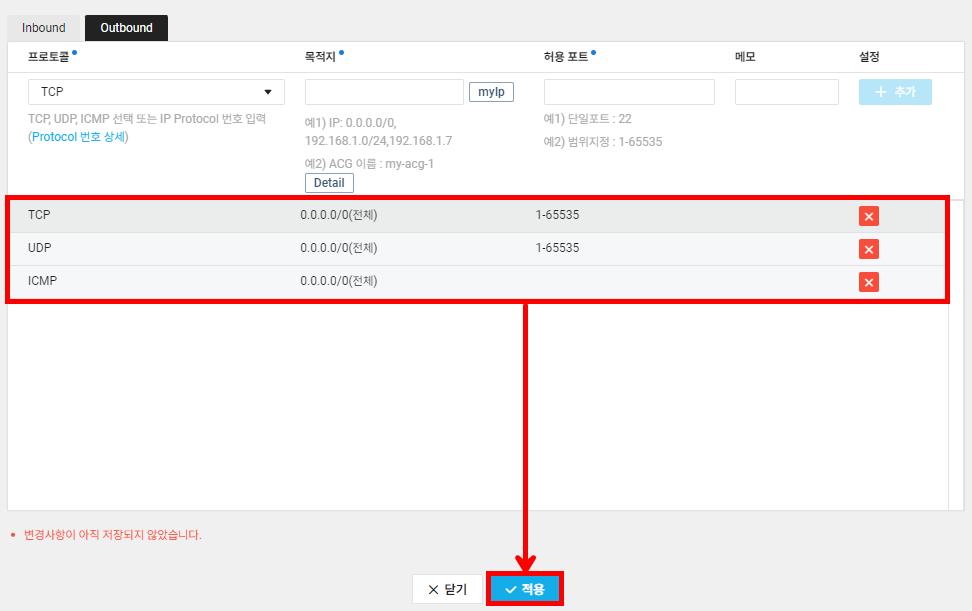Viewport: 972px width, 611px height.
Task: Switch to the Inbound tab
Action: [x=43, y=28]
